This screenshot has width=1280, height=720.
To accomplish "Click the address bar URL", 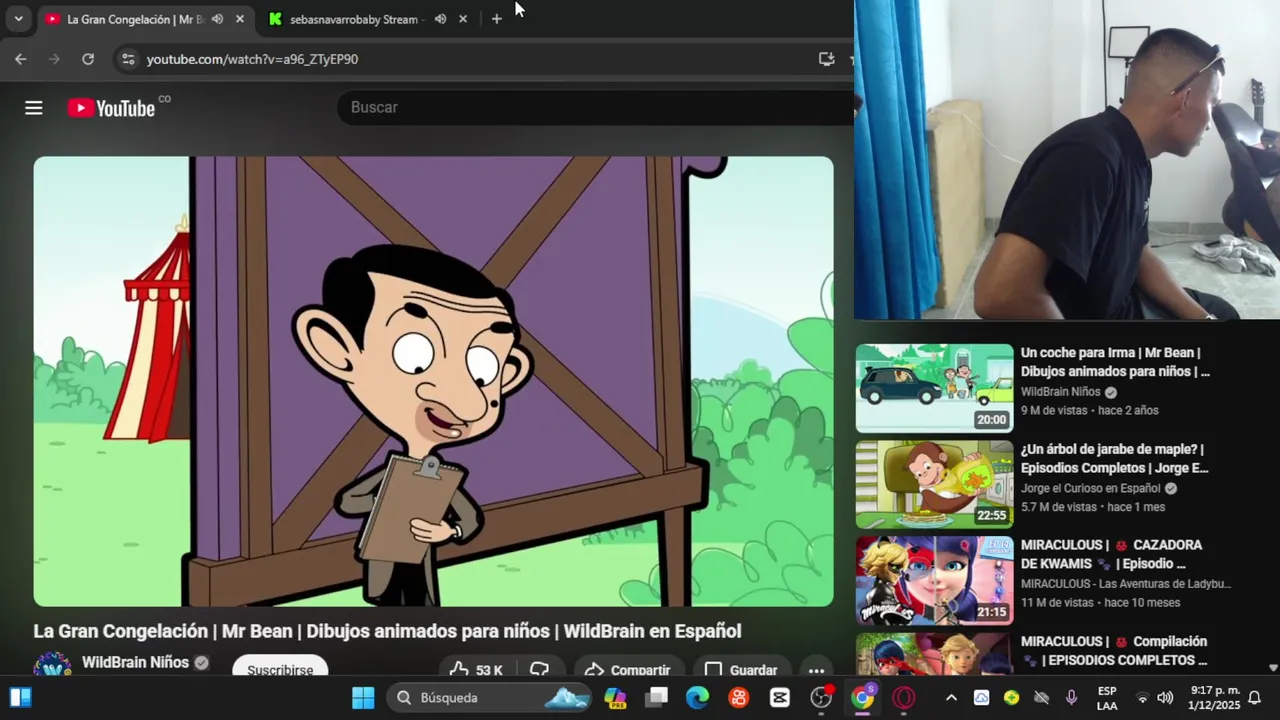I will click(252, 59).
